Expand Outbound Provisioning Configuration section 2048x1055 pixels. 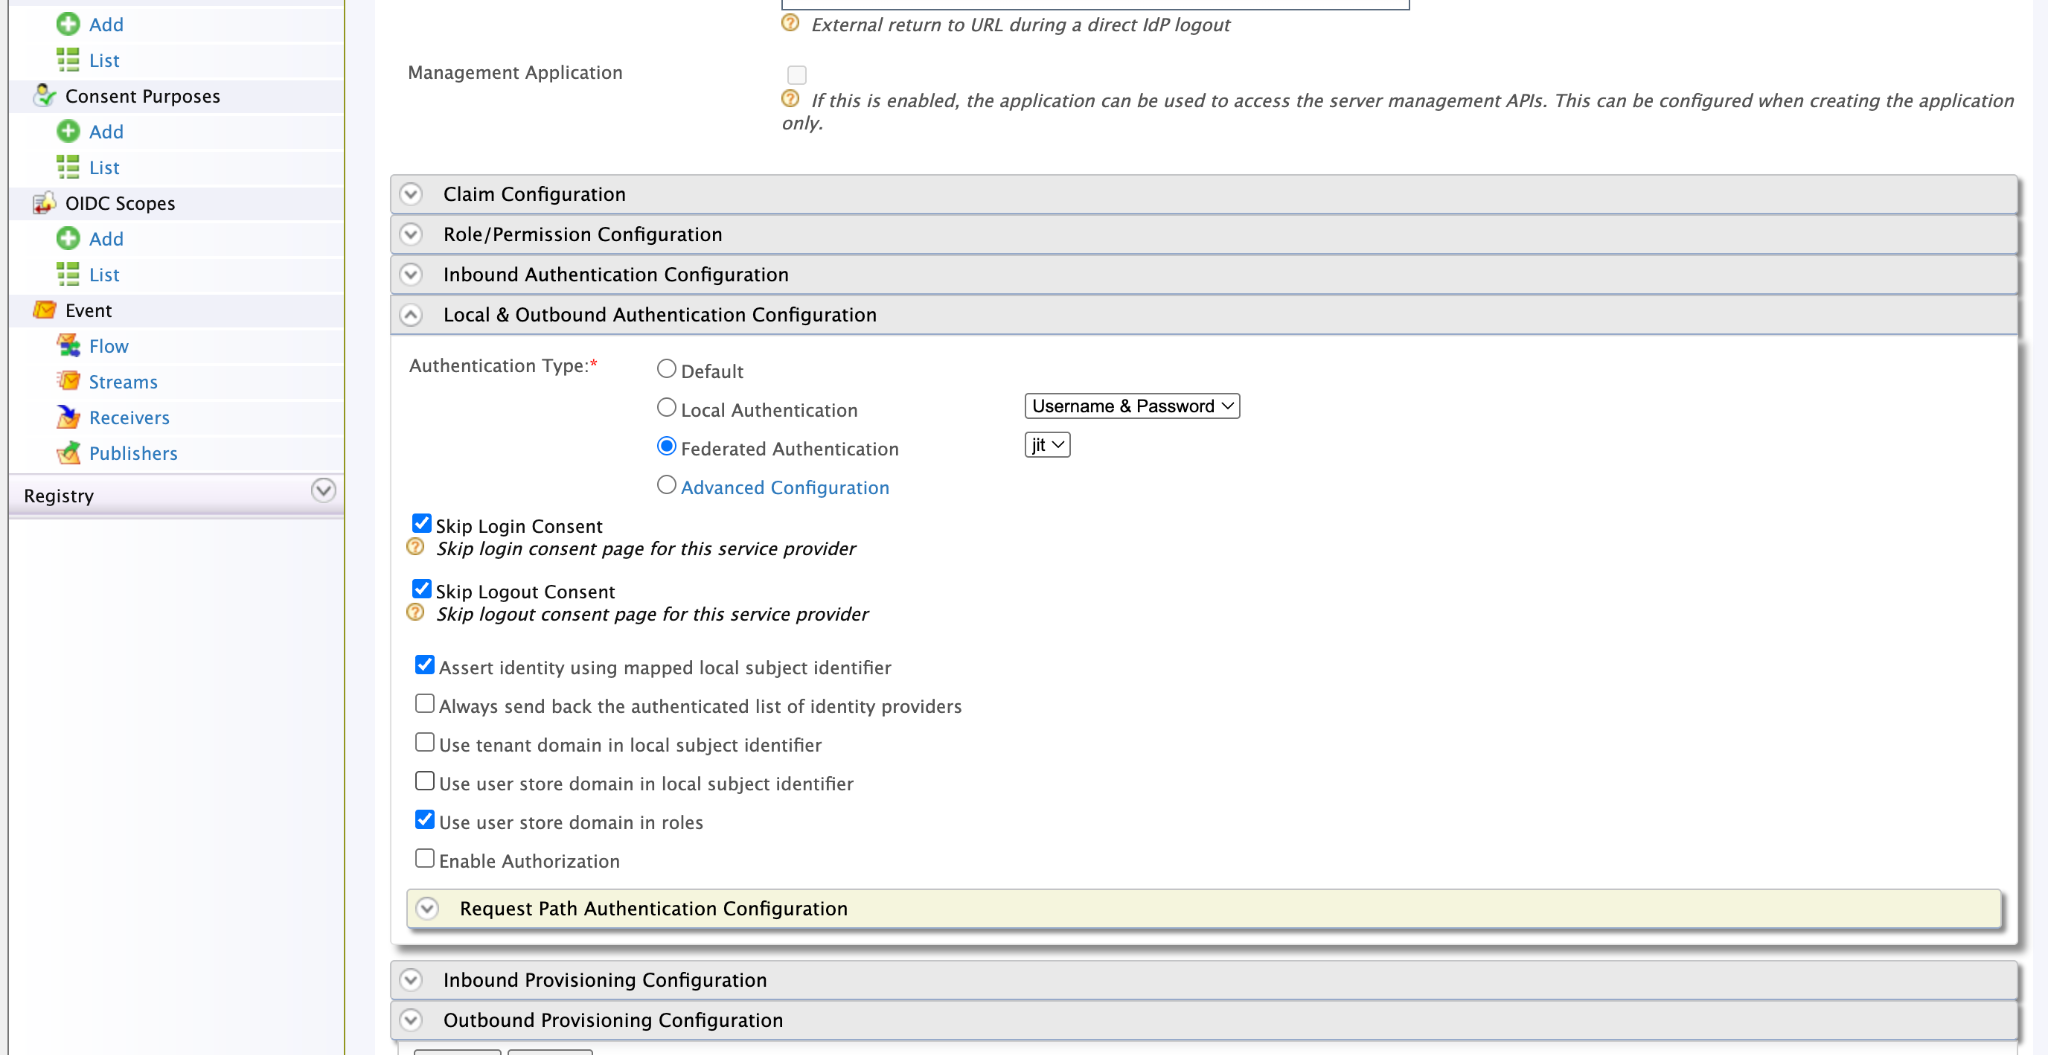click(x=1204, y=1020)
